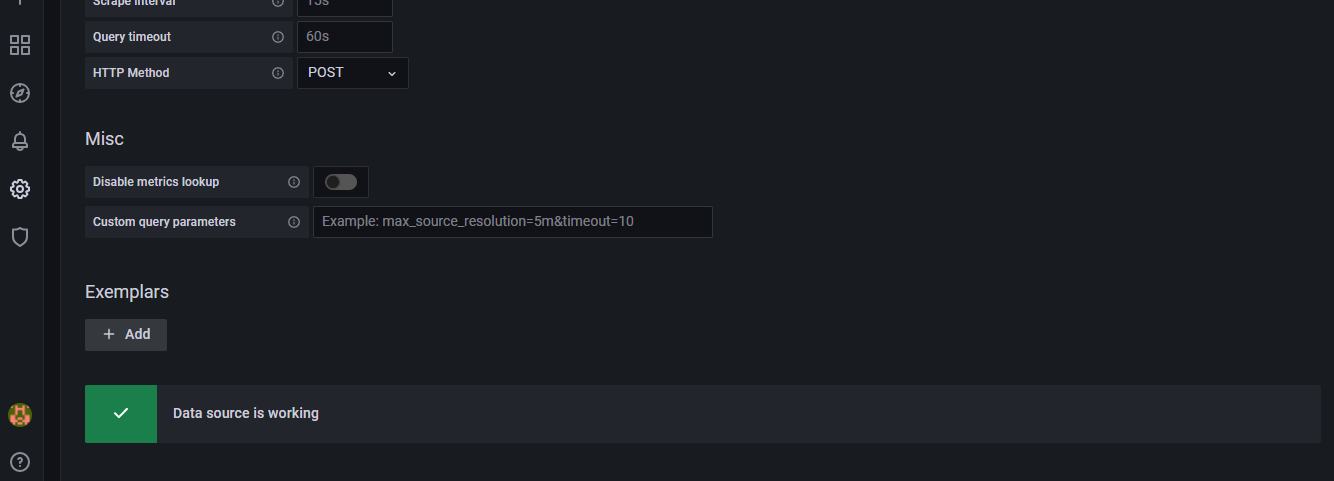The height and width of the screenshot is (481, 1334).
Task: Open the Server Admin shield icon
Action: tap(20, 237)
